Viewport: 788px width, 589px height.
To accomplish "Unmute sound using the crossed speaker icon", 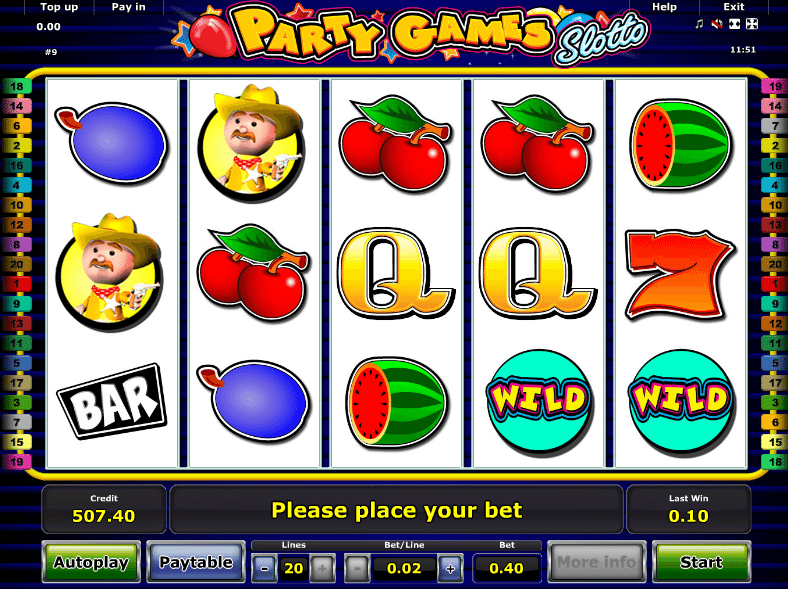I will click(x=717, y=24).
